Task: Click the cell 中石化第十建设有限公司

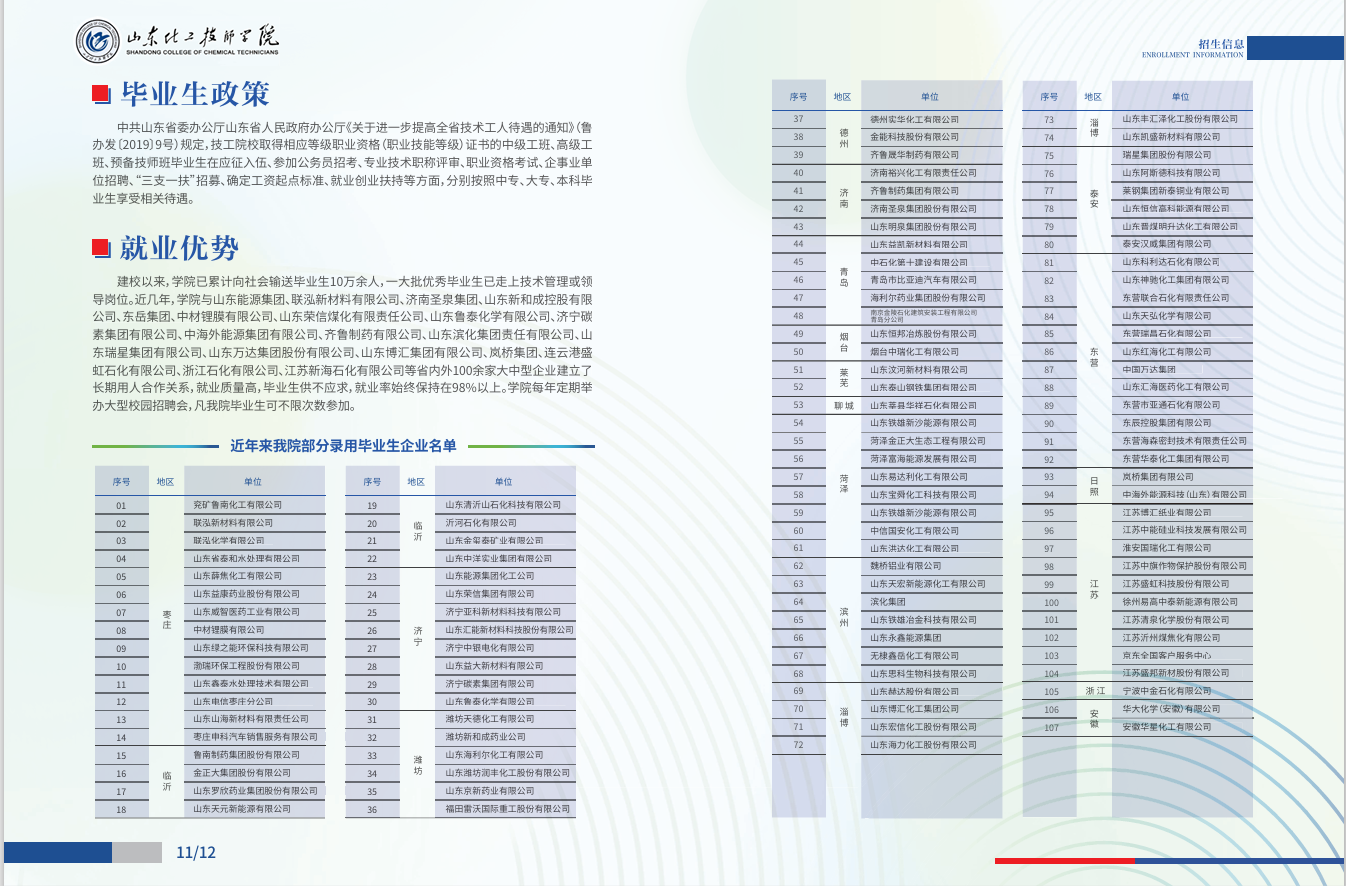Action: 919,262
